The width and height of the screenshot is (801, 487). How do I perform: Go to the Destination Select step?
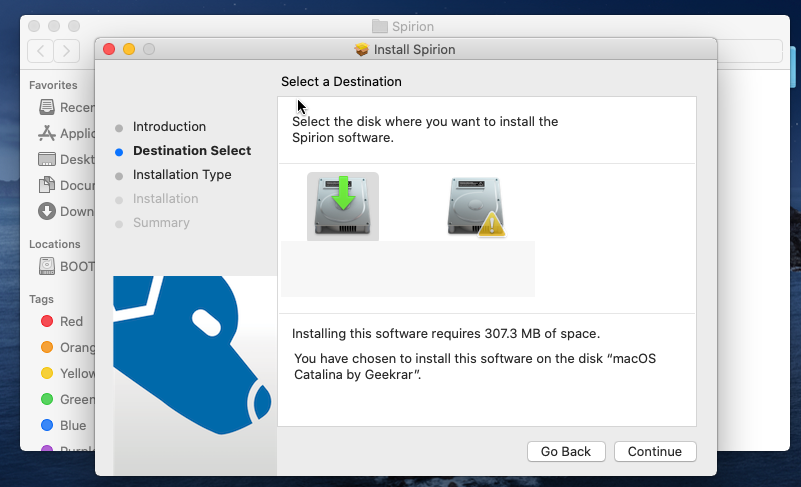[x=192, y=151]
